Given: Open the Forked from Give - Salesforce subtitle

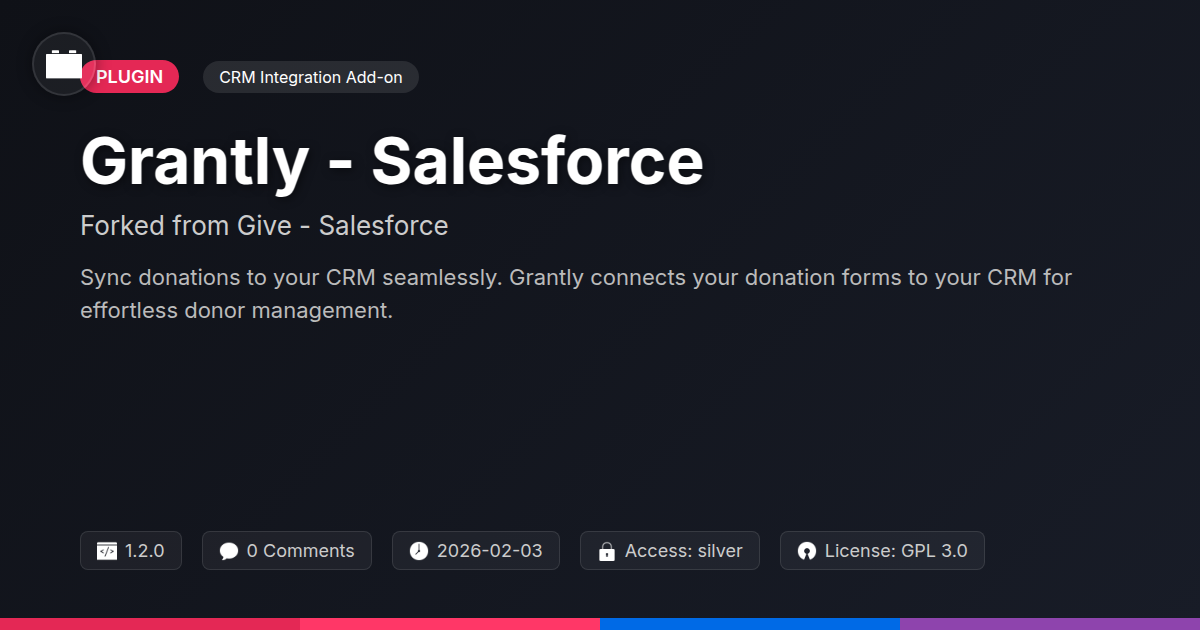Looking at the screenshot, I should 264,226.
